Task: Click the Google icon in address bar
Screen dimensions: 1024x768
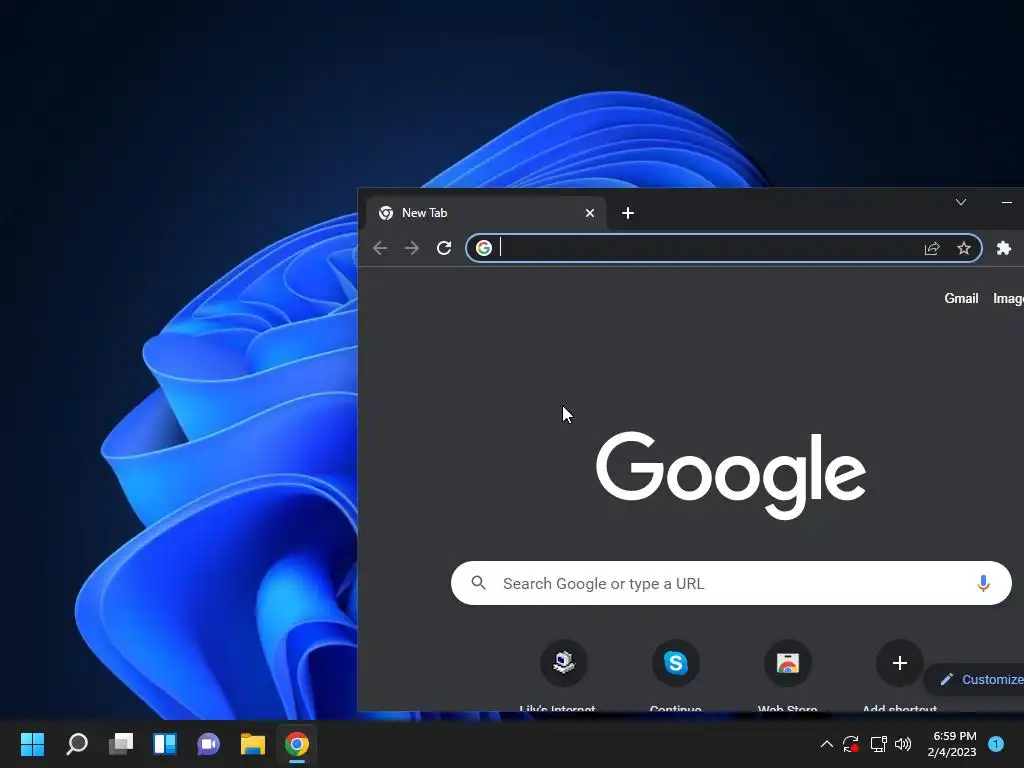Action: (484, 248)
